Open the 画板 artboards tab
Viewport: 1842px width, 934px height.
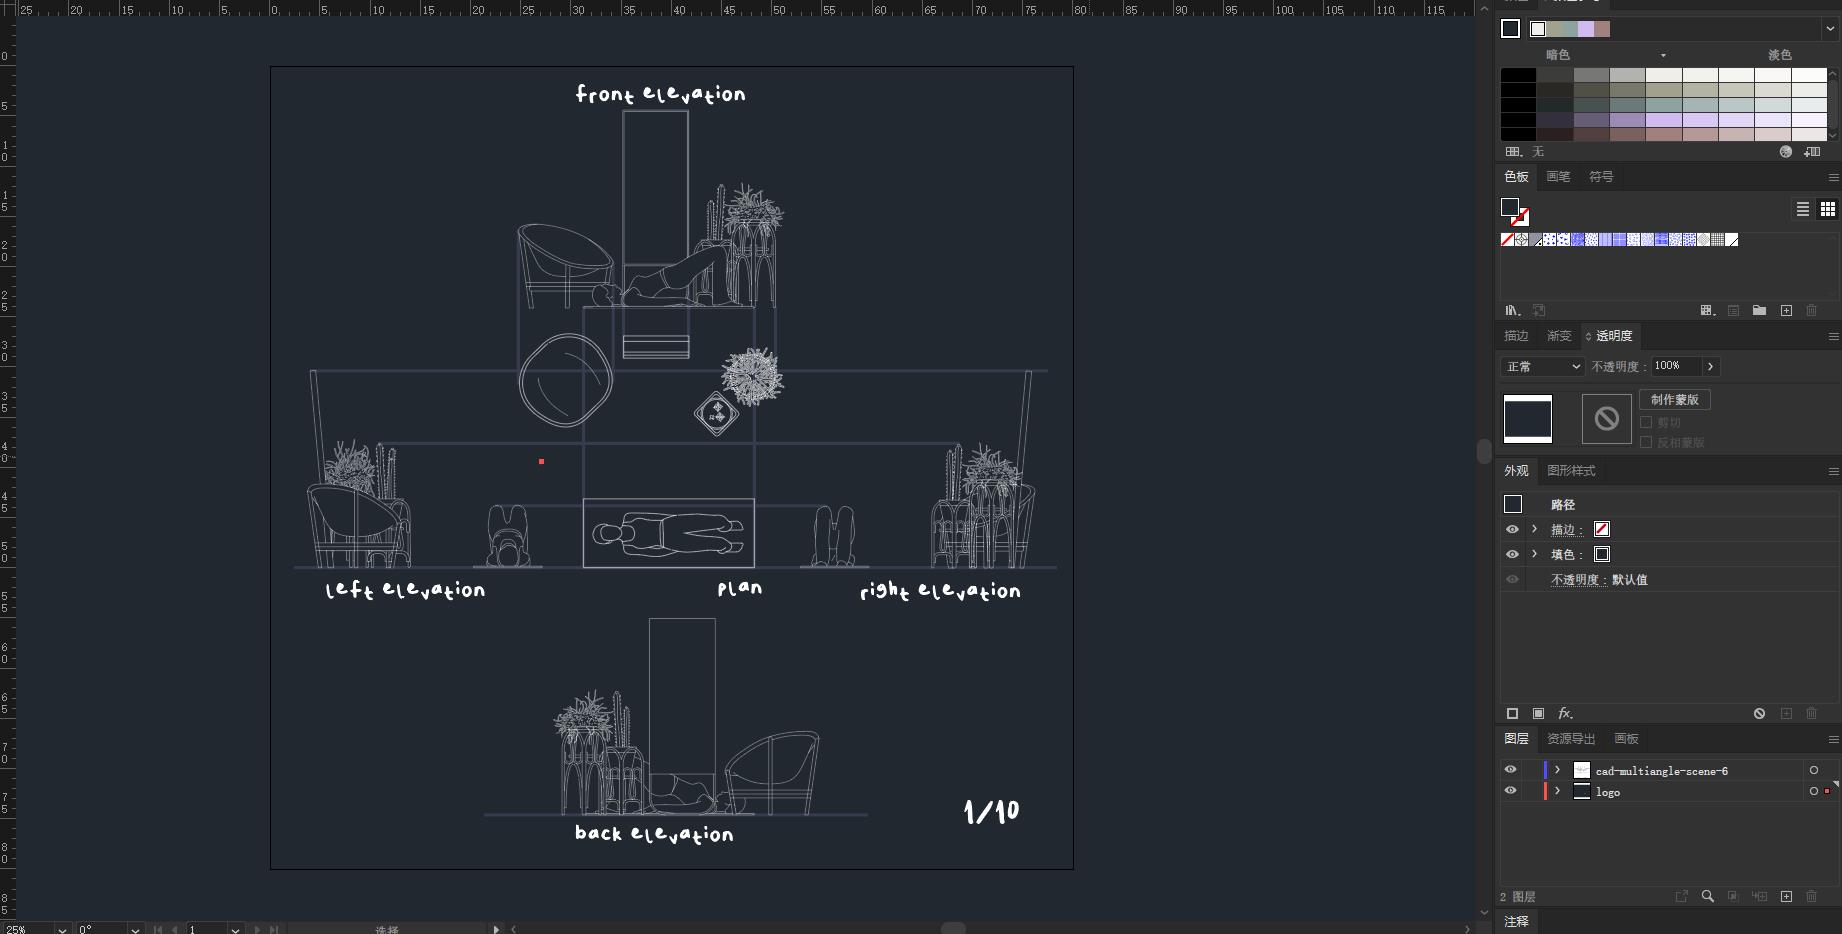point(1626,738)
